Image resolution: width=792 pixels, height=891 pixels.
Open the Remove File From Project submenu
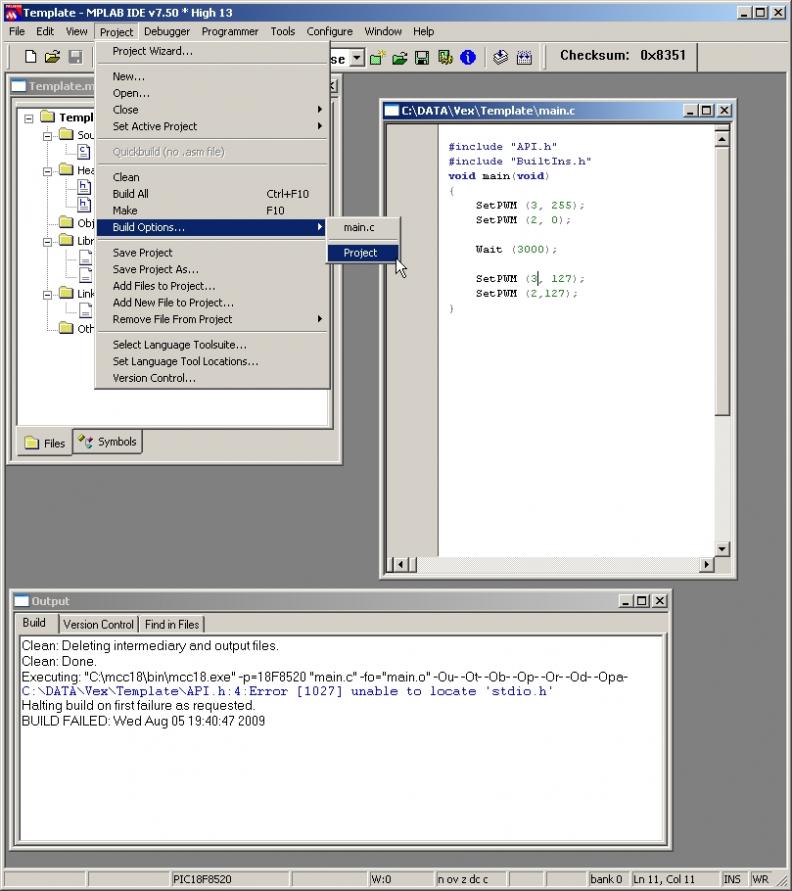[x=213, y=319]
